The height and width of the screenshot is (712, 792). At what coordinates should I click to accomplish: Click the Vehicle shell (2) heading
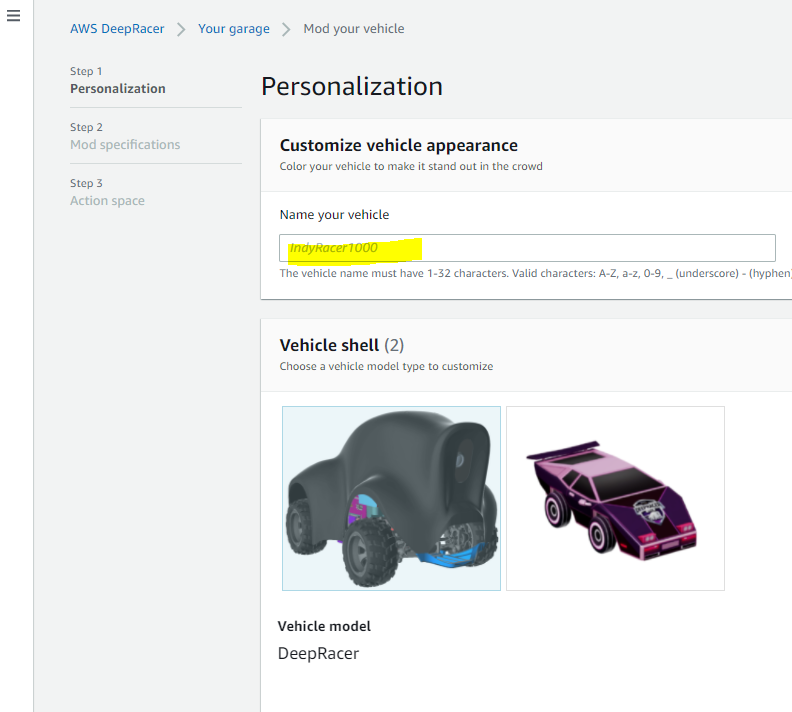coord(342,345)
